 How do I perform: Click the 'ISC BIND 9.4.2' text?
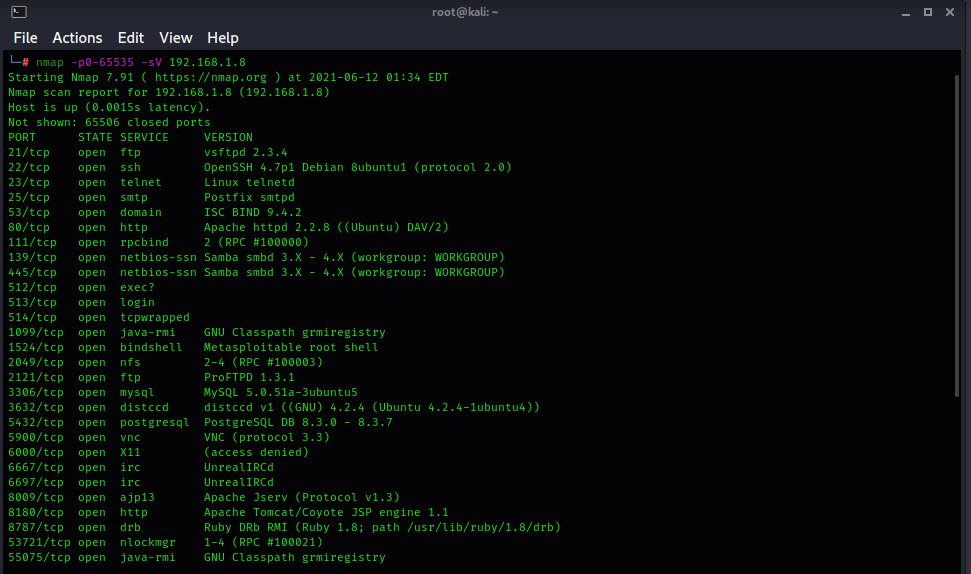pos(253,212)
